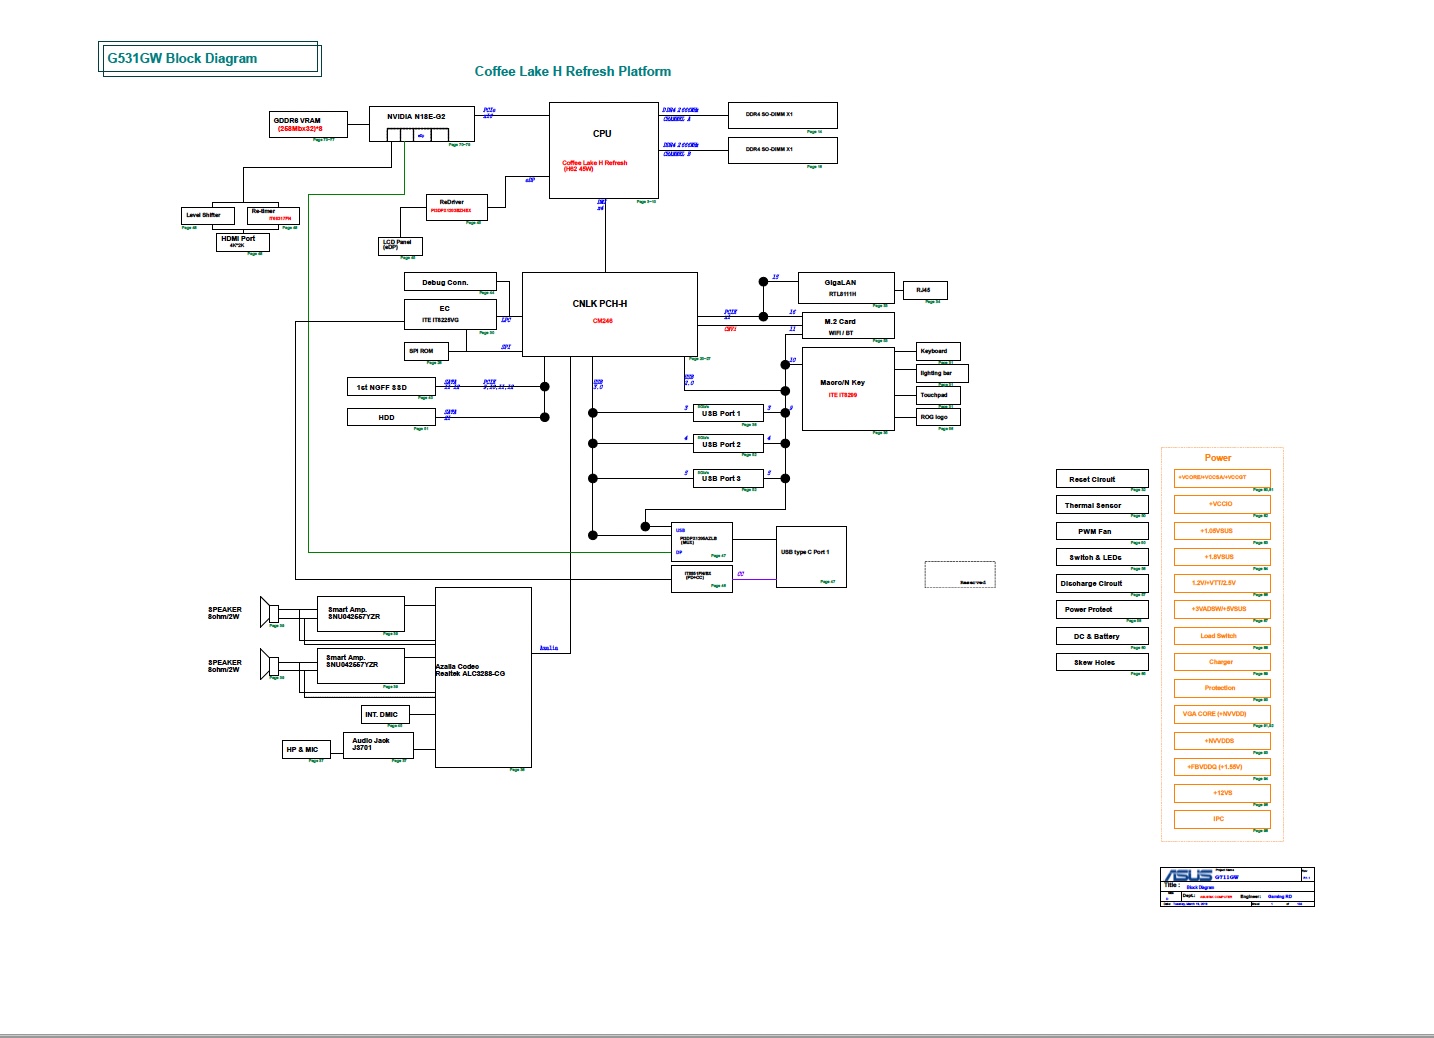Click the Channel B DDR4 SO-DIMM block

tap(783, 150)
